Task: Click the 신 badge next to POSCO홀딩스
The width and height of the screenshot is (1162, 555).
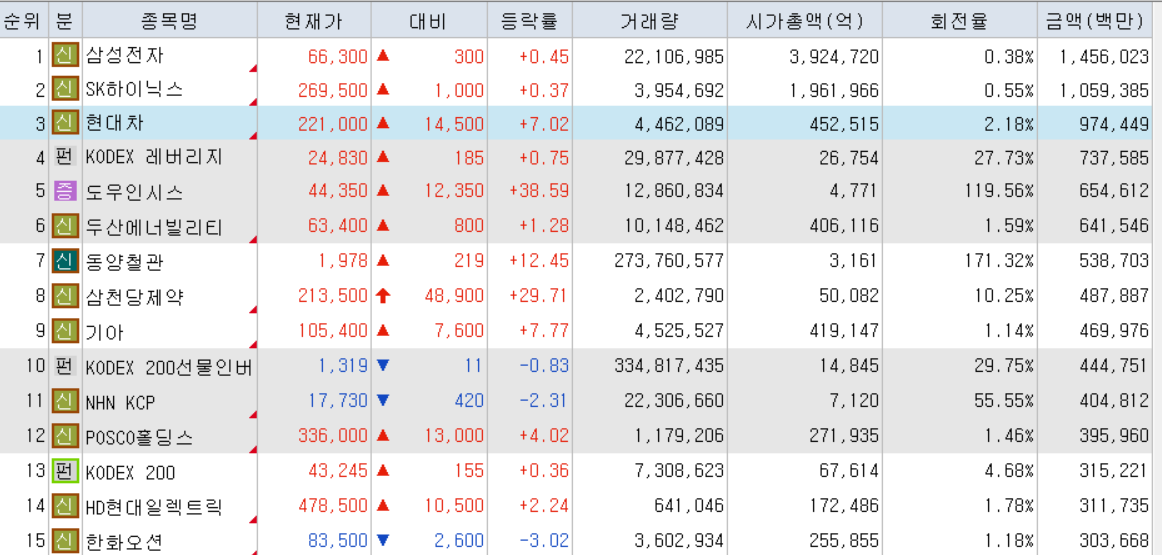Action: click(x=65, y=436)
